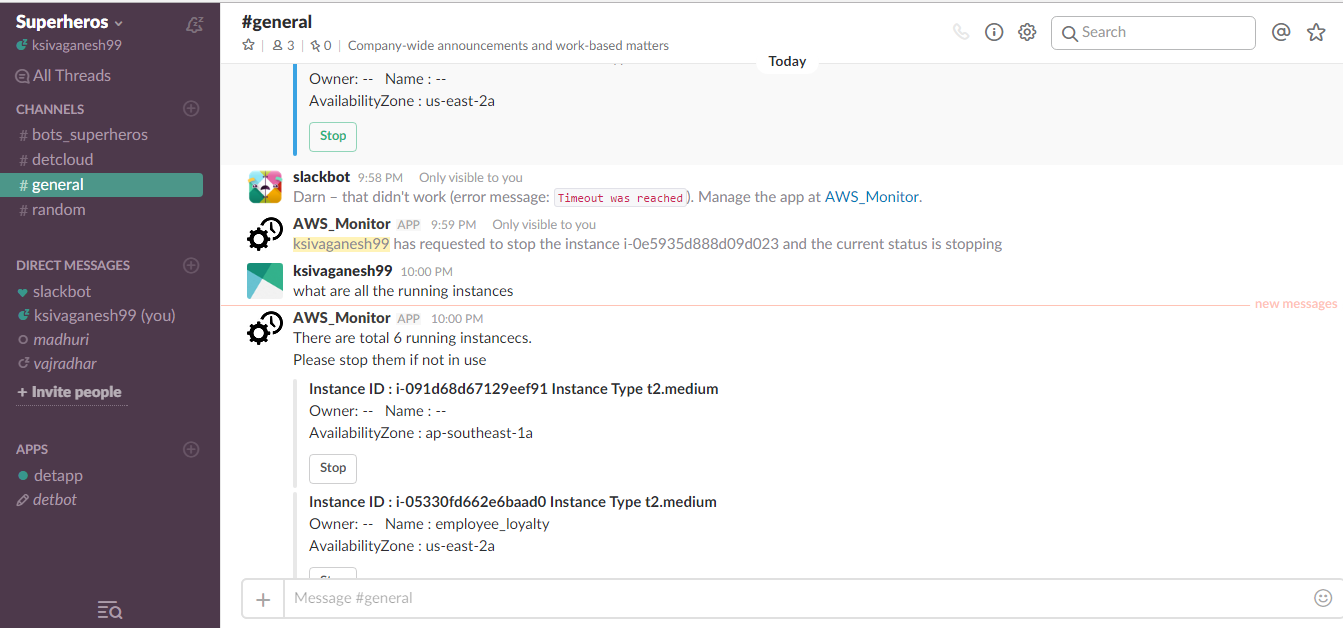Open the detcloud channel

click(x=62, y=160)
